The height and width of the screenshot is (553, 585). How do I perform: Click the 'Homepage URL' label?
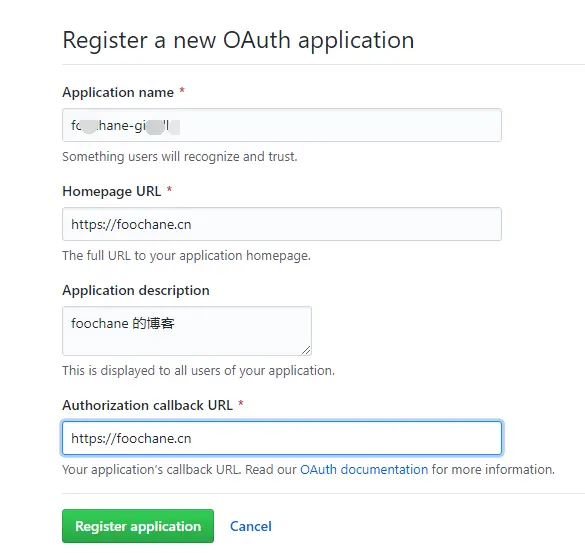pos(112,191)
